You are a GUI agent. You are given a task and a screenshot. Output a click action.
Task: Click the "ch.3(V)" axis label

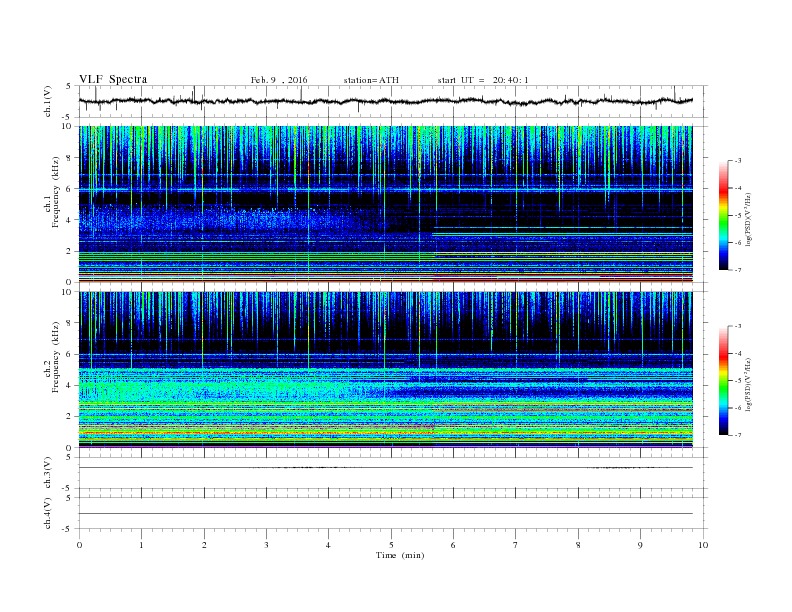point(48,473)
